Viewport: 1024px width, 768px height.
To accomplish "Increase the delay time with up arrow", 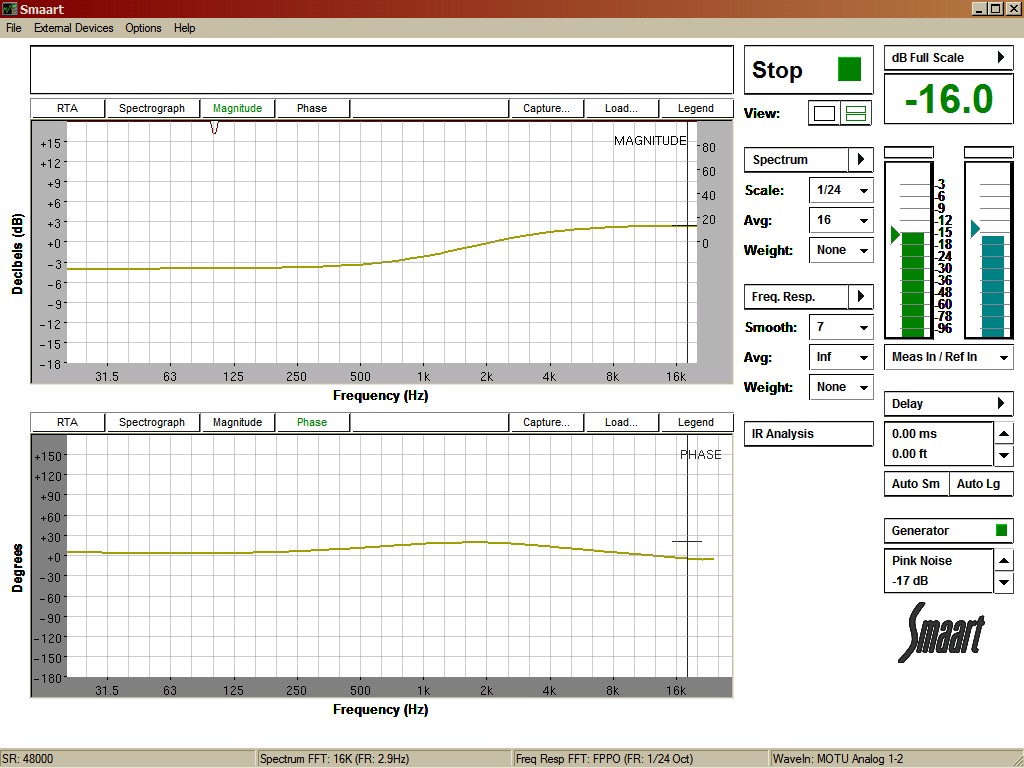I will click(x=1004, y=433).
